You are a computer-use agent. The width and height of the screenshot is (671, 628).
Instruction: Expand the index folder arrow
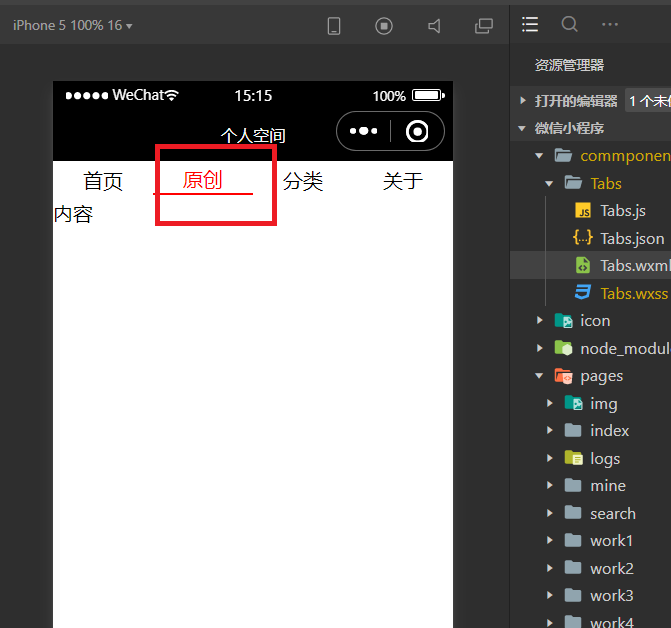click(x=550, y=430)
